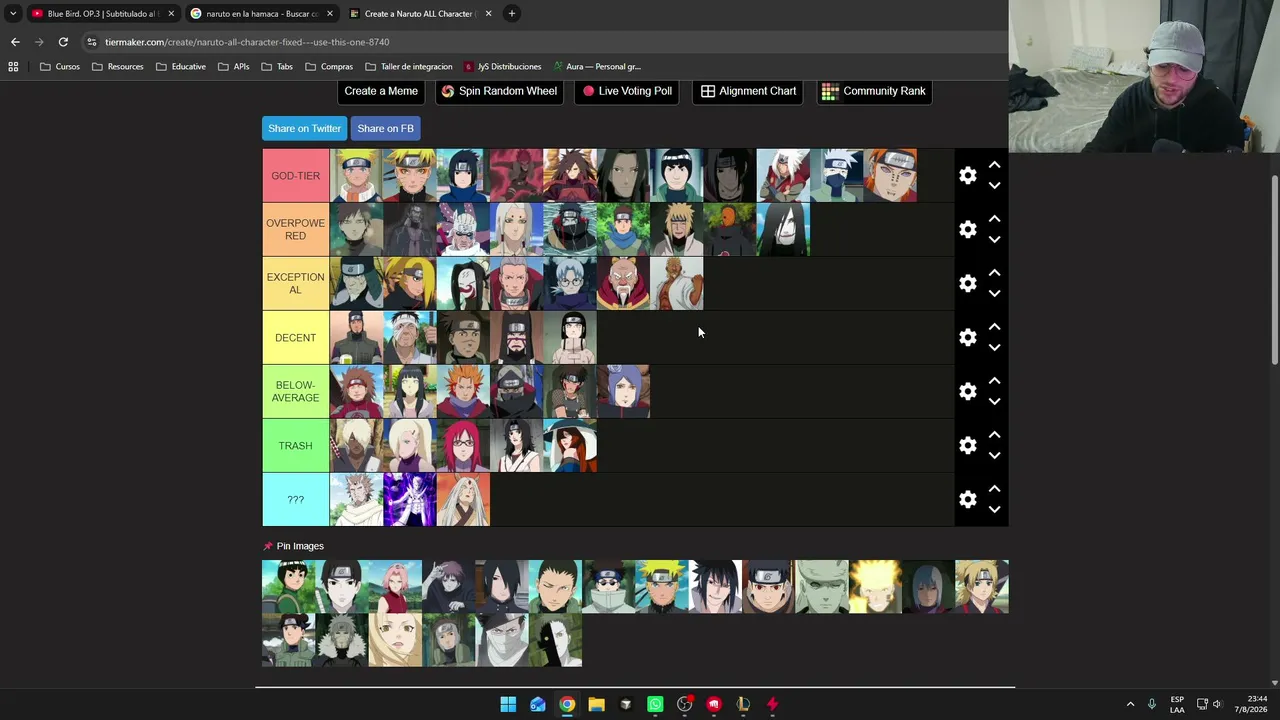
Task: Open settings gear for TRASH row
Action: click(967, 446)
